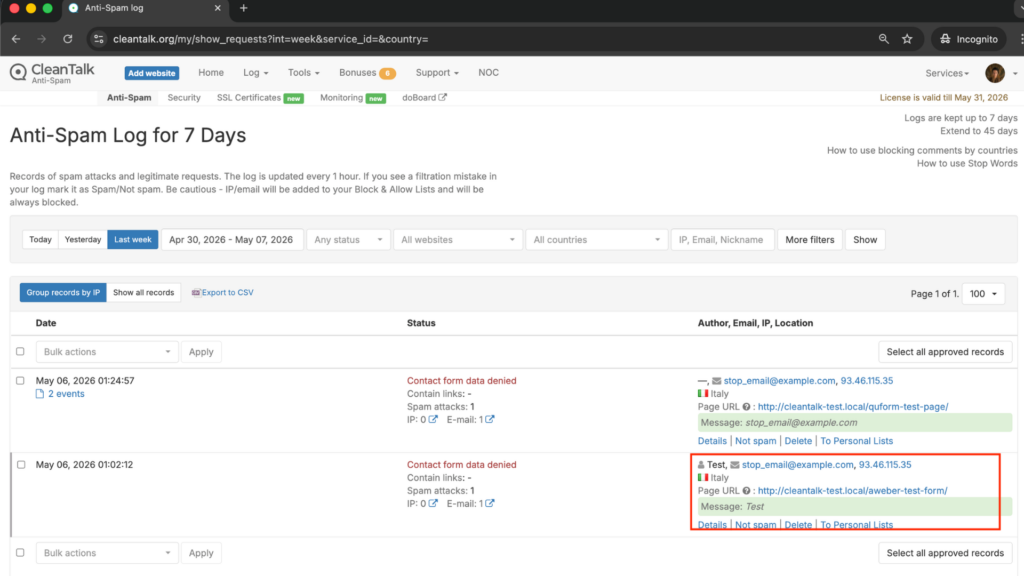
Task: Open a new browser tab
Action: 244,8
